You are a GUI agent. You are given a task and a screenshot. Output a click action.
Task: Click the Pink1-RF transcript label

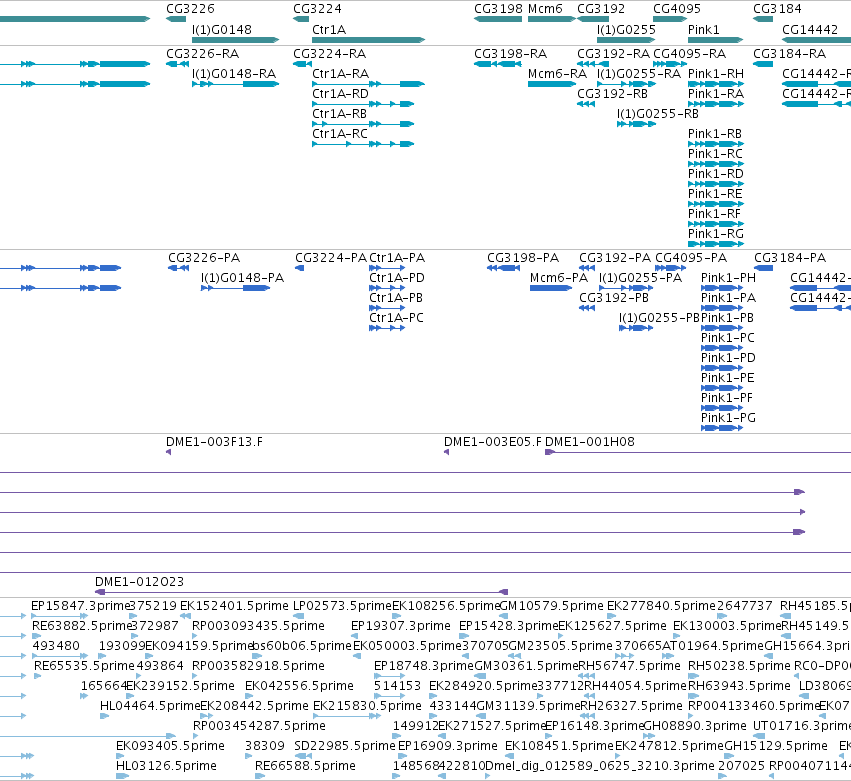(714, 214)
